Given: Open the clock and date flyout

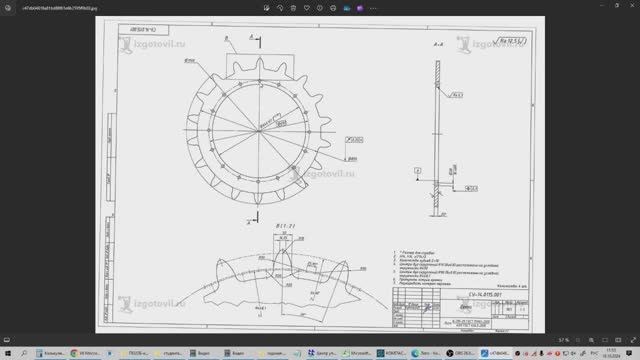Looking at the screenshot, I should click(611, 353).
